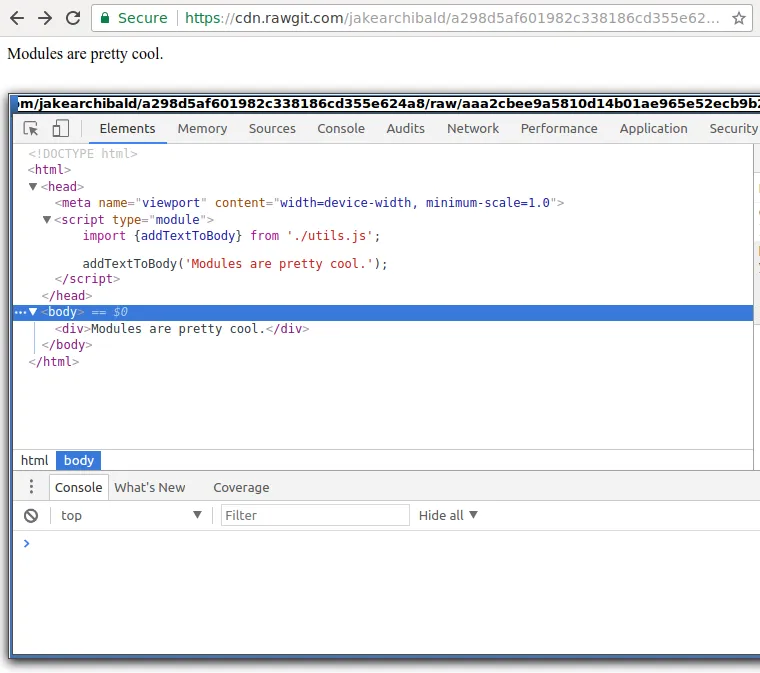Go back using the browser back arrow

(x=17, y=18)
